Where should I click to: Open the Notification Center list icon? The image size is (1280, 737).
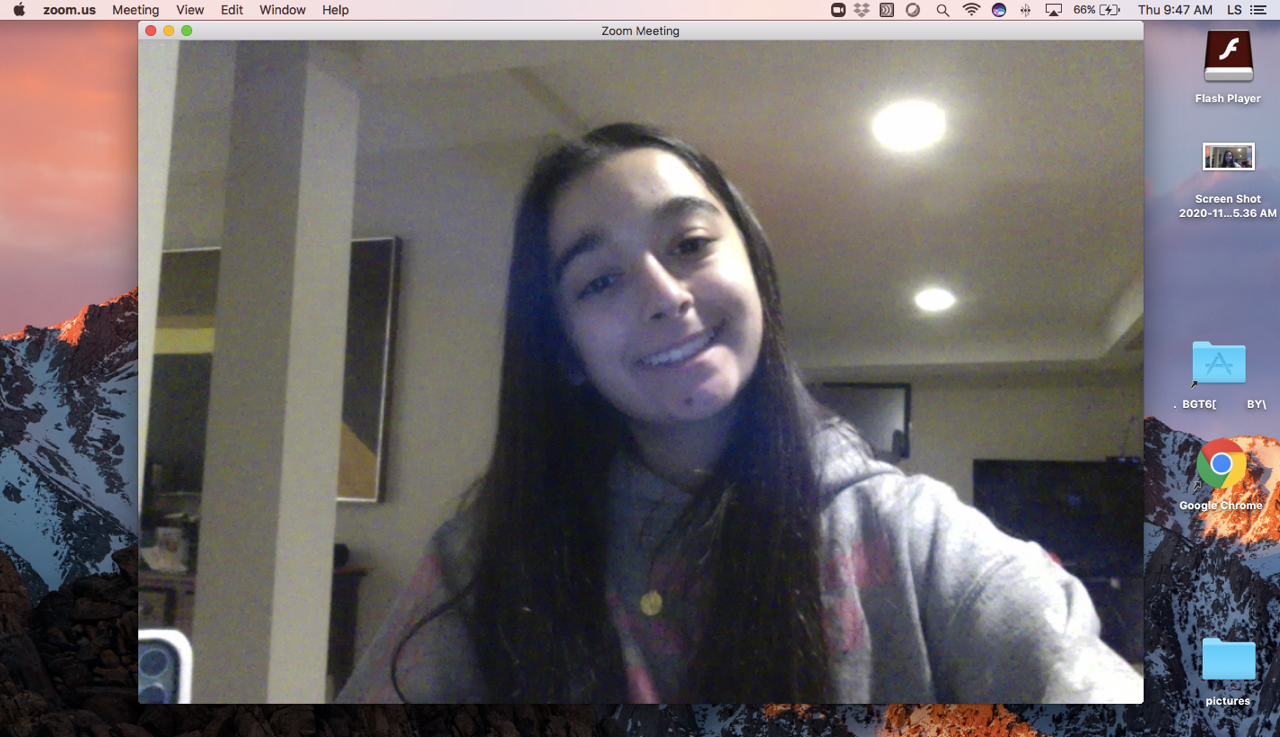[x=1258, y=10]
